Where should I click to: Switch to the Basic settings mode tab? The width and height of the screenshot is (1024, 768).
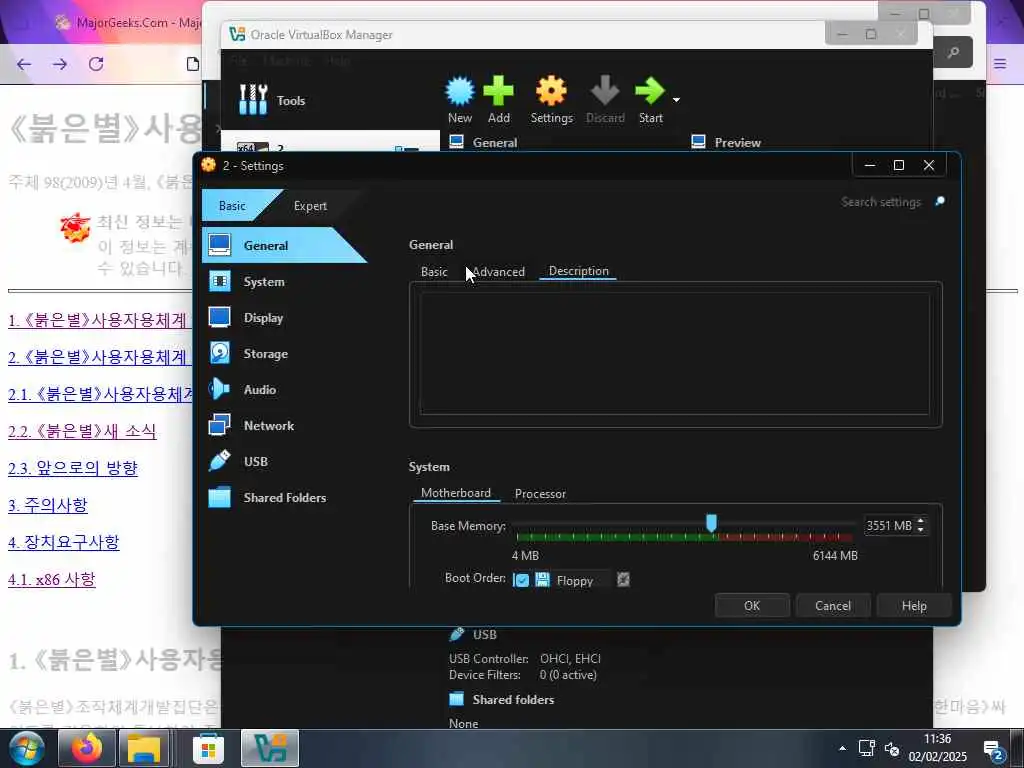pos(232,205)
